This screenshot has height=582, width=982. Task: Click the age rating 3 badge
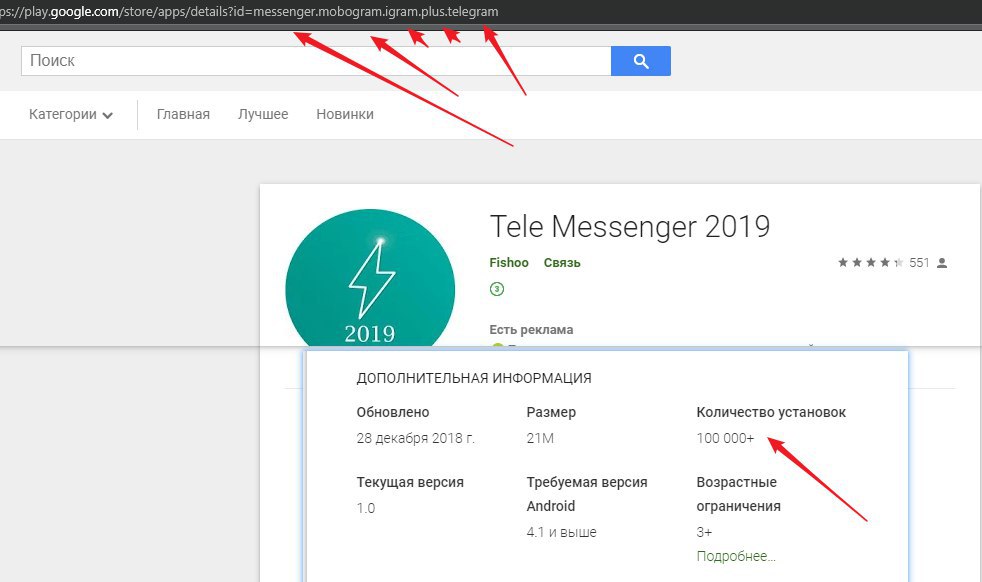coord(497,289)
